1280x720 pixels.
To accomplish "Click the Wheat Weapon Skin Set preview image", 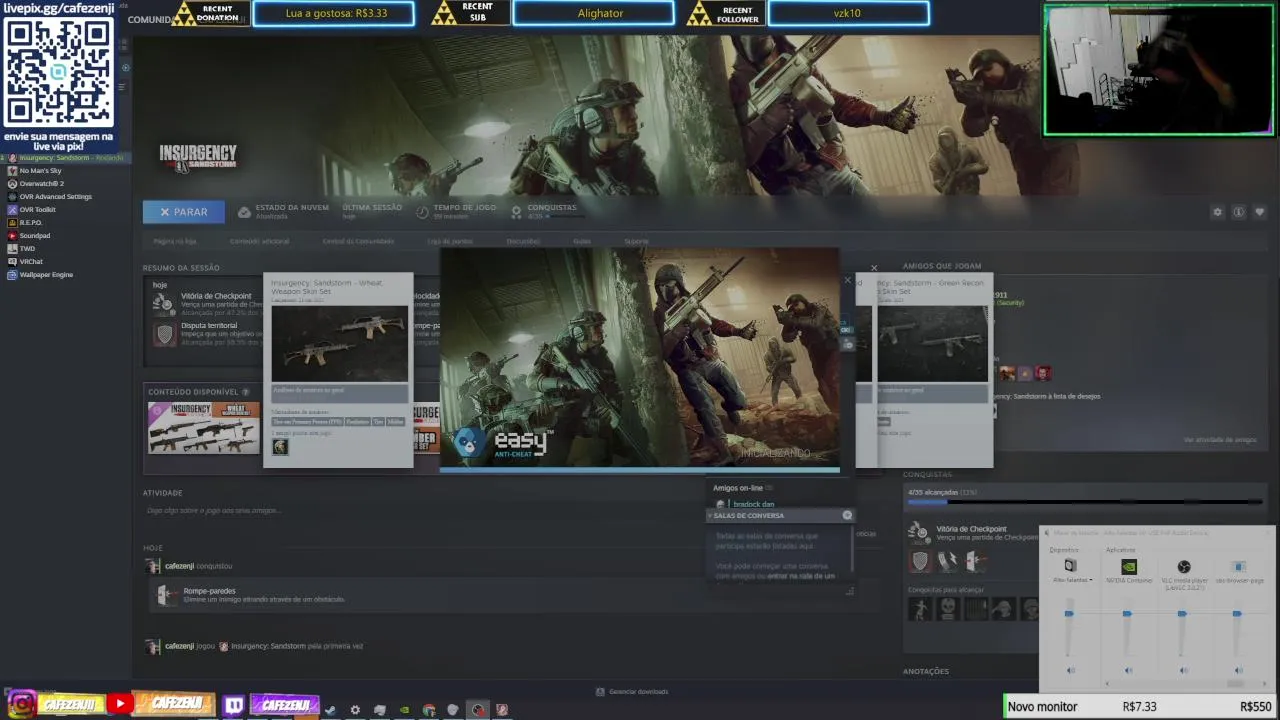I will 340,344.
